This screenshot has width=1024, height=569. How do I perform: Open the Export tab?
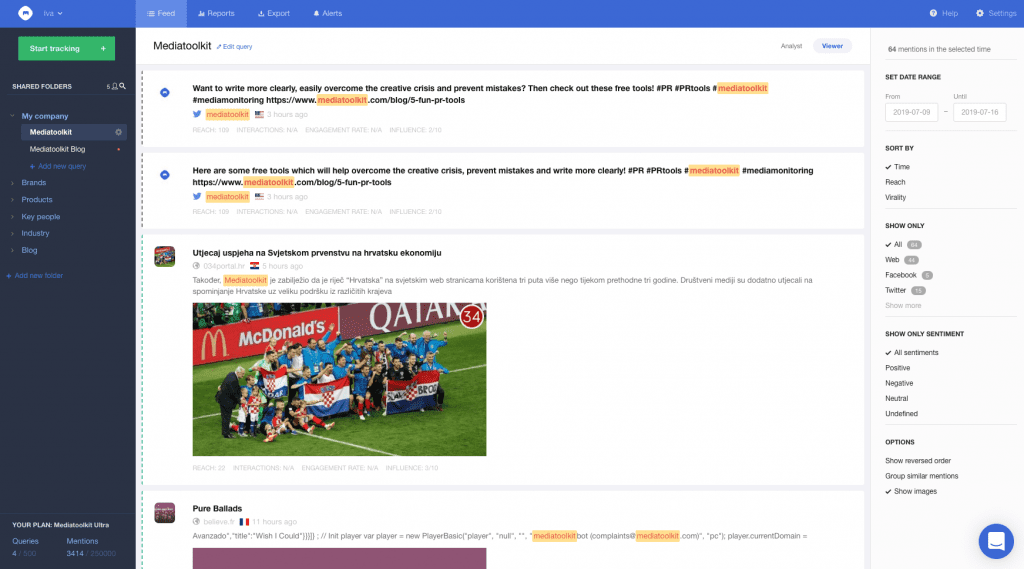coord(274,13)
